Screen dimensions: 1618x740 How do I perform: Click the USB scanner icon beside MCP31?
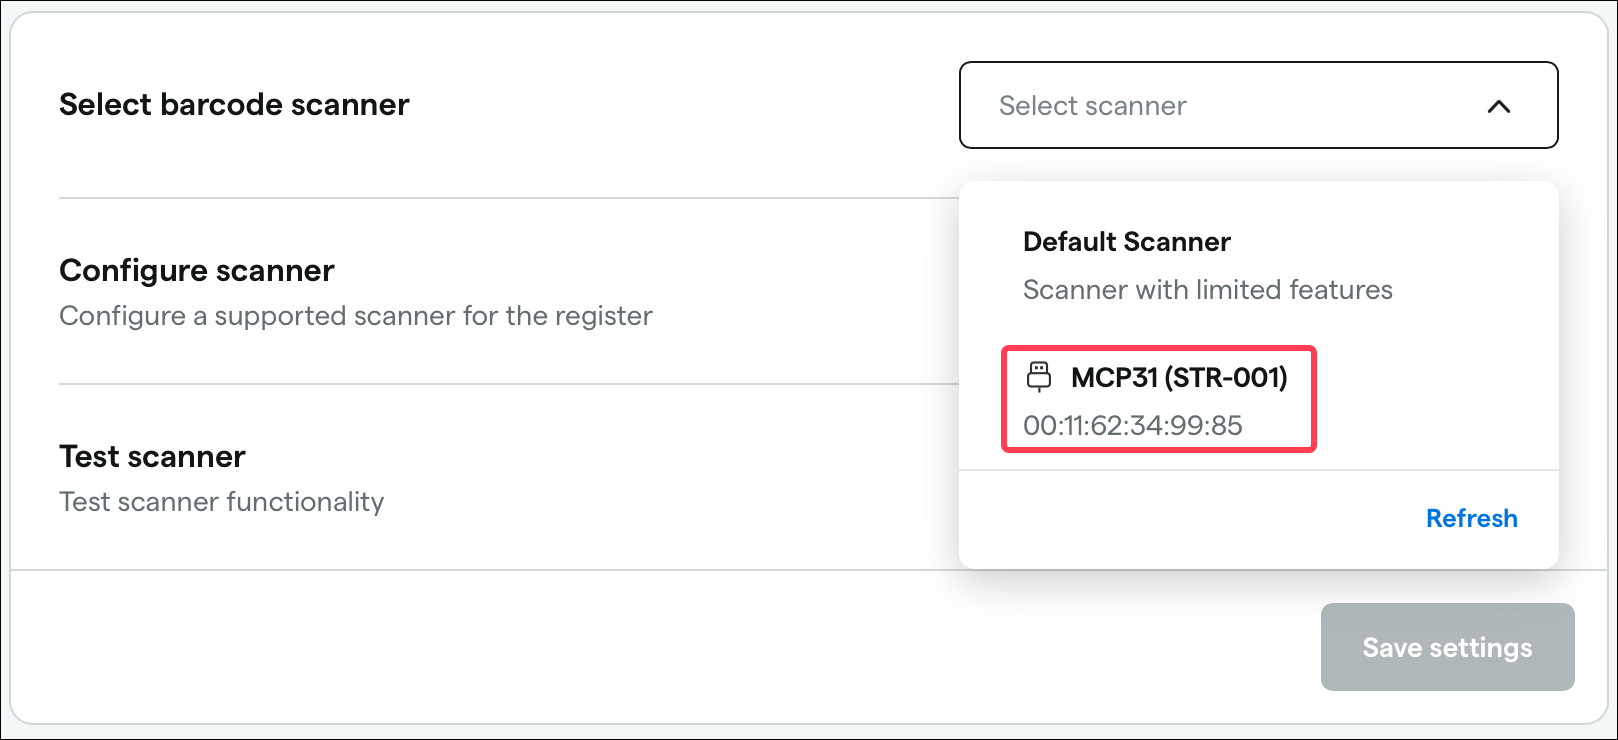1039,377
